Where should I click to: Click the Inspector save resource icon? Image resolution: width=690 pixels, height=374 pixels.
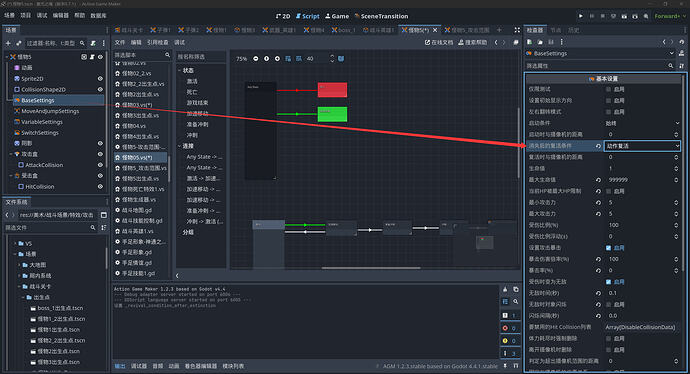(551, 42)
